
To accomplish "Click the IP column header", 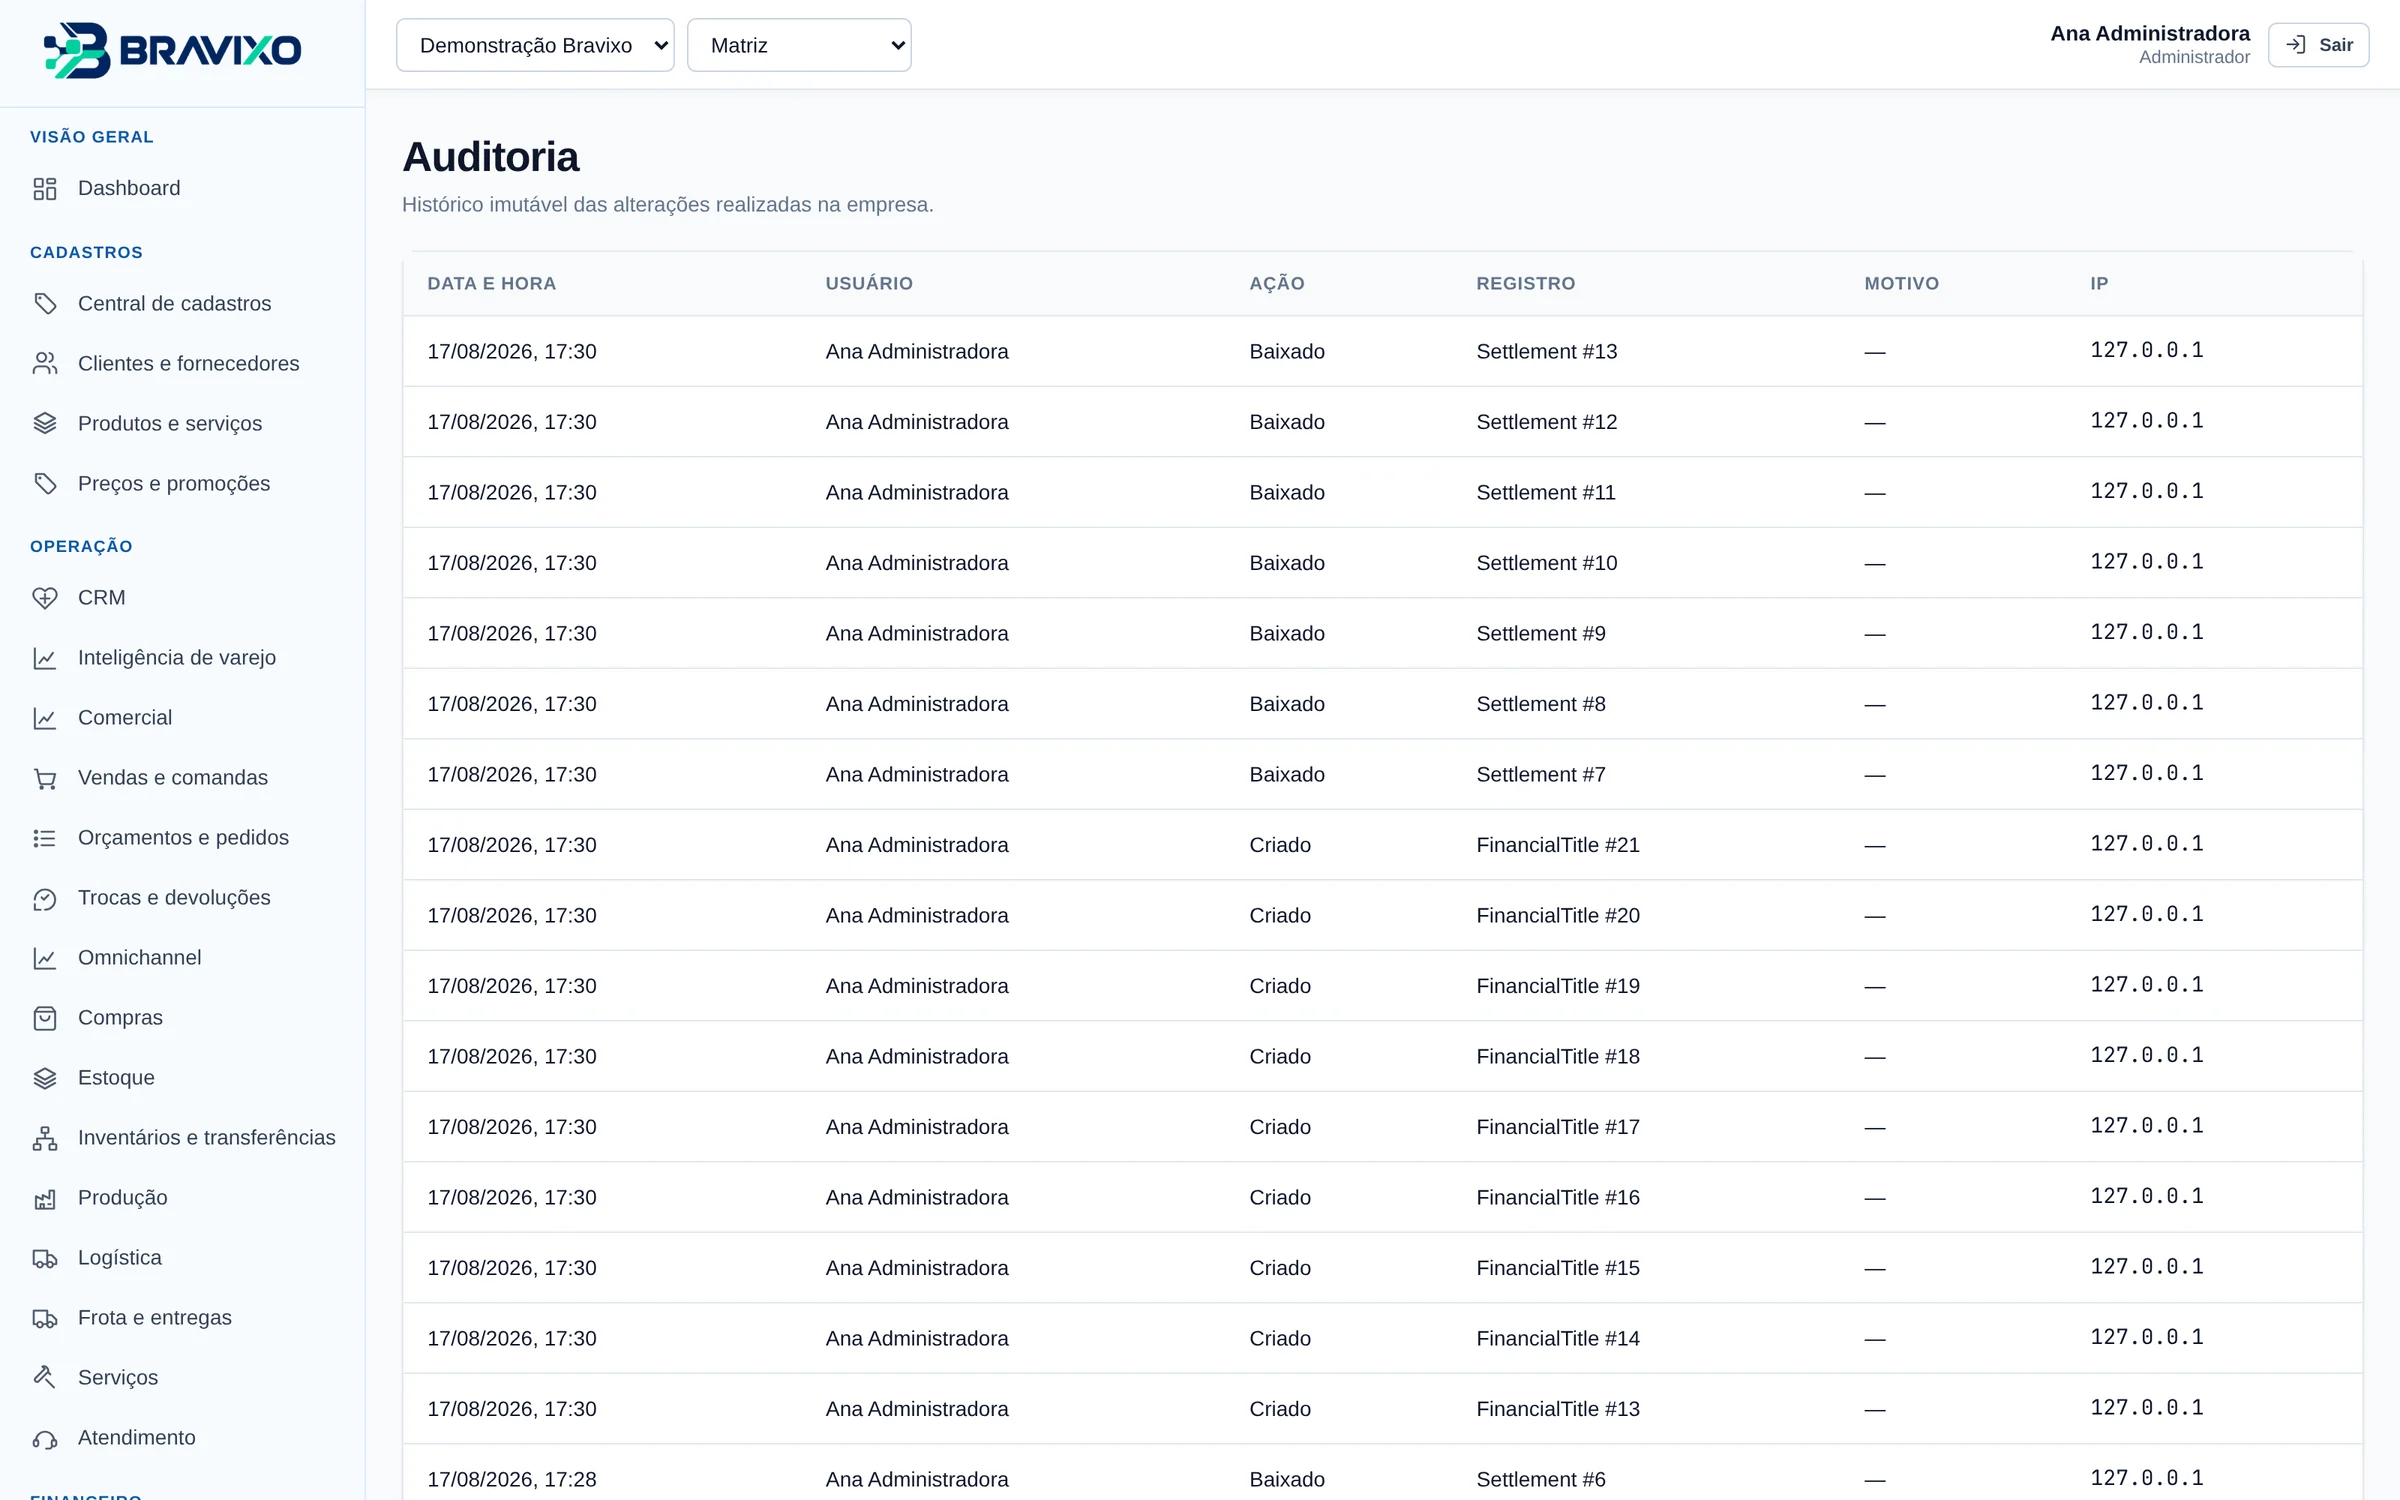I will 2099,284.
